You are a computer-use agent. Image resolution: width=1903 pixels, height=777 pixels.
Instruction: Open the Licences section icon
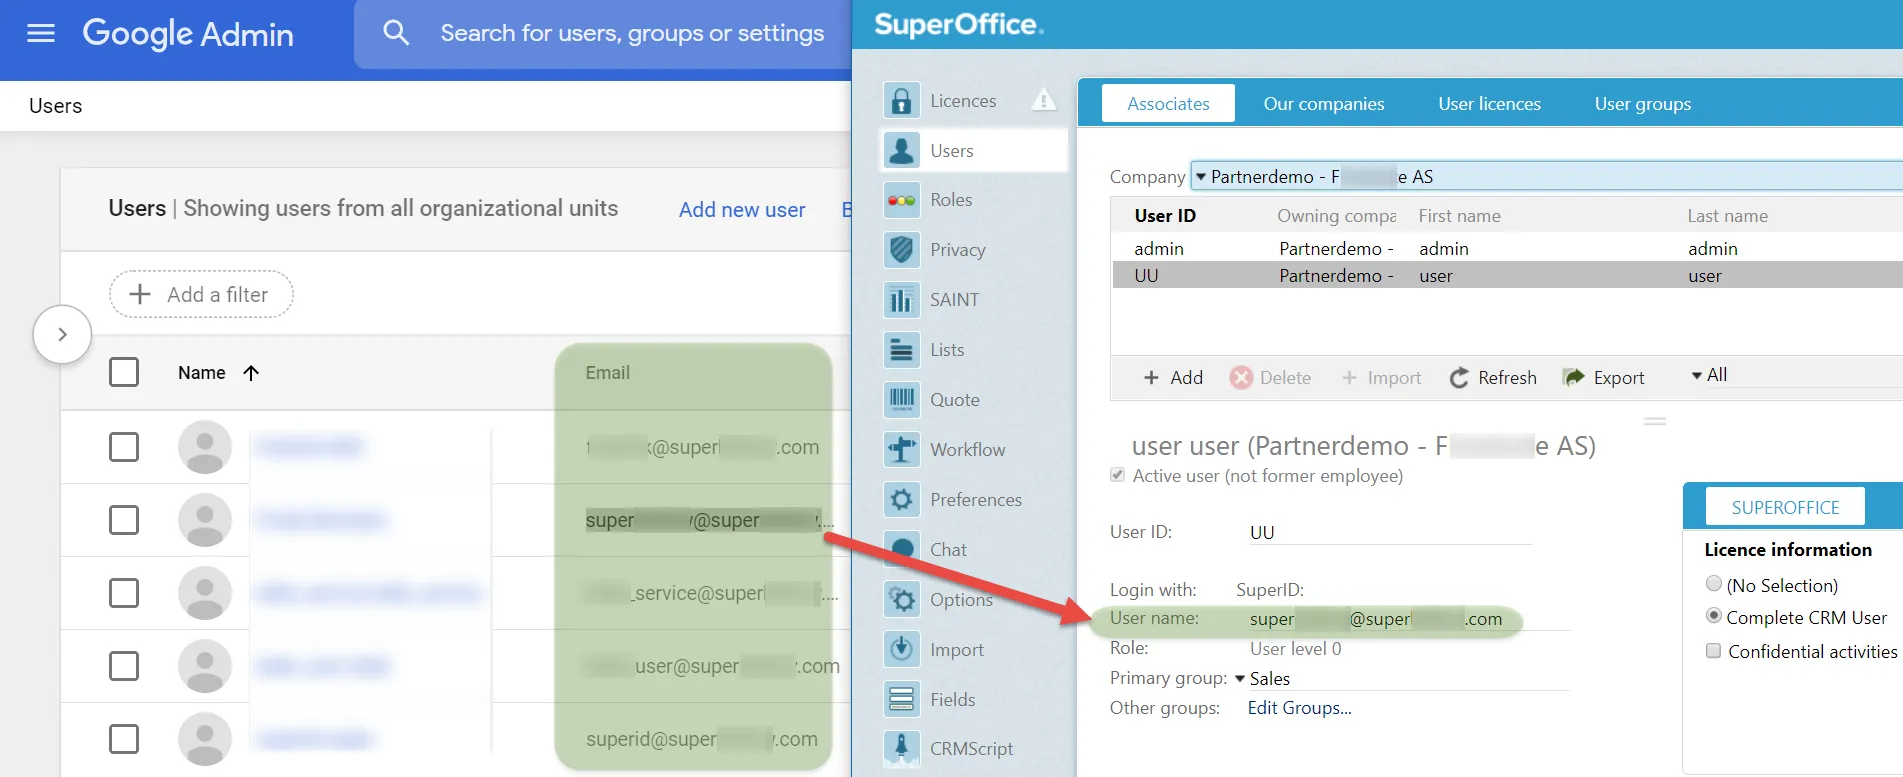click(901, 101)
